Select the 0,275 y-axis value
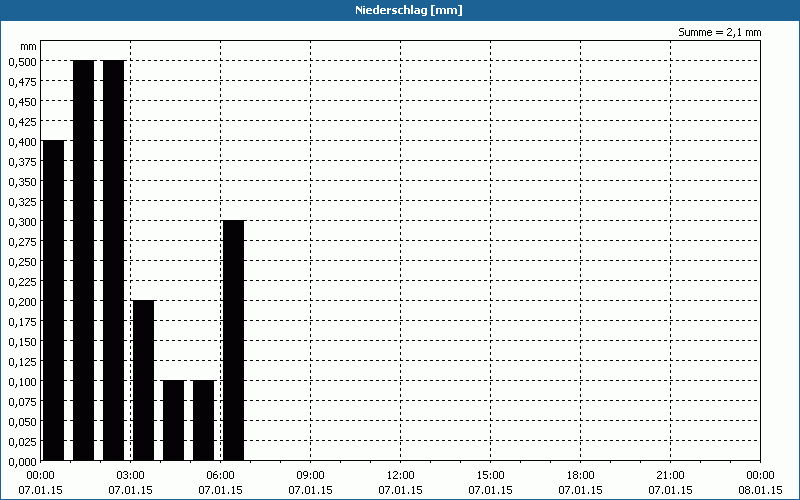800x500 pixels. [x=23, y=241]
